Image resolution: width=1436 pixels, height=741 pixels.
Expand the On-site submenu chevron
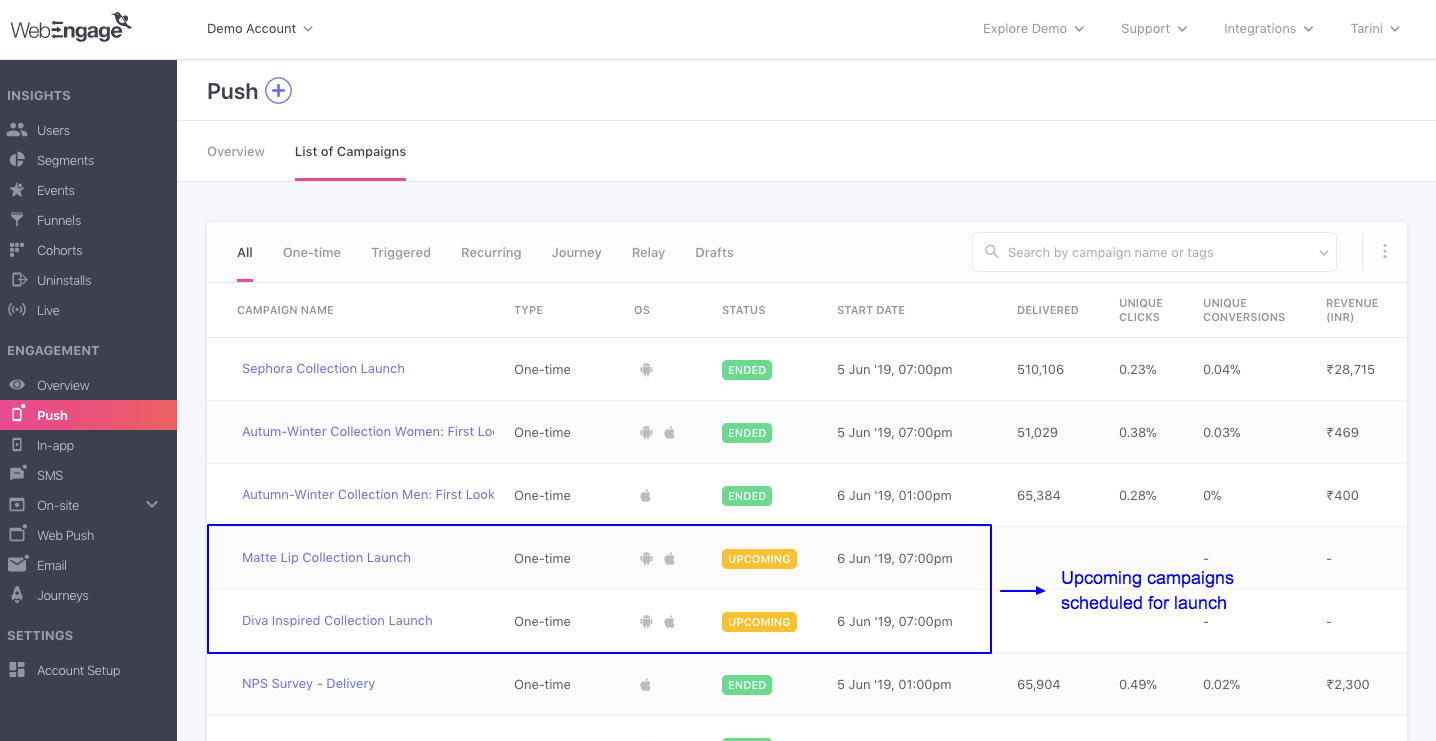tap(152, 505)
